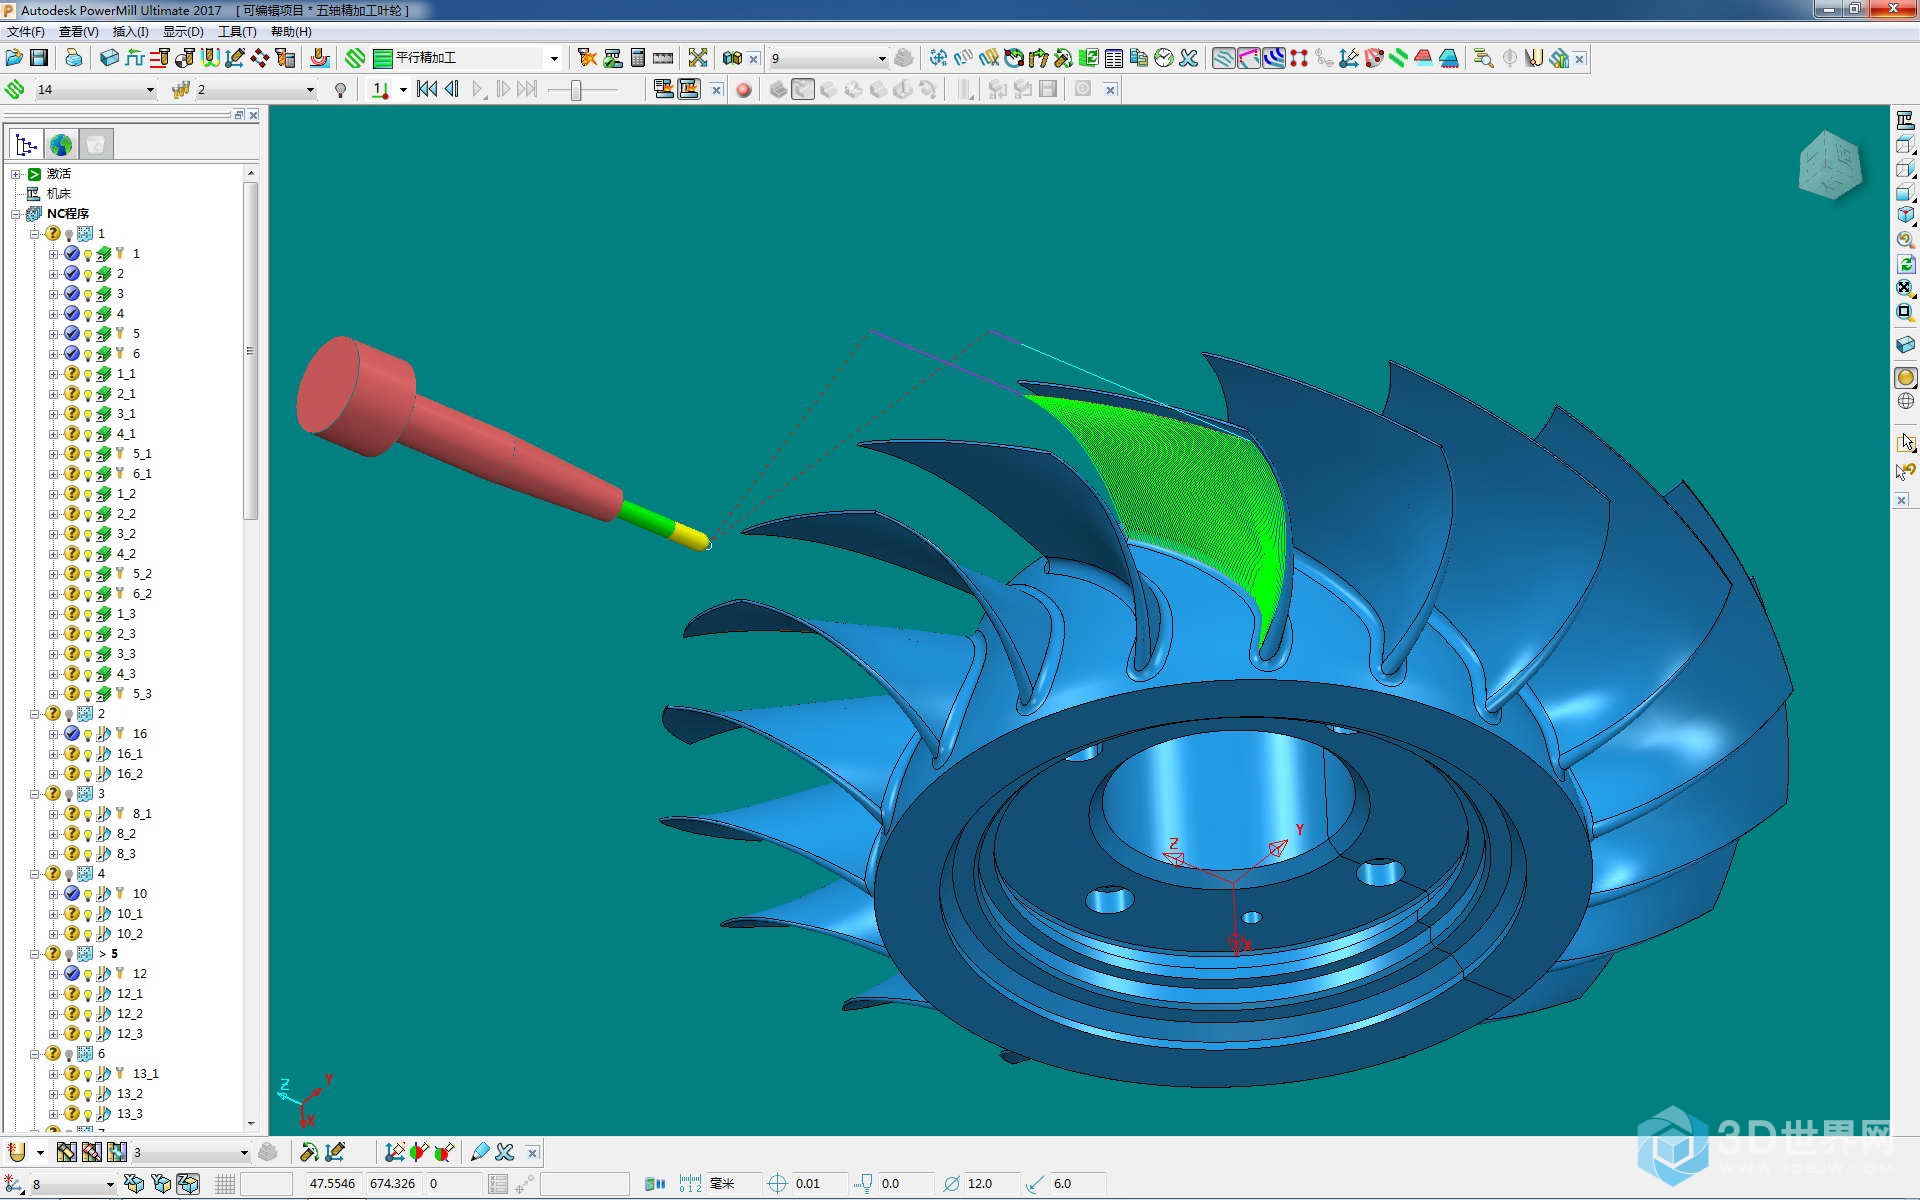Select the 机床 tree item
This screenshot has height=1200, width=1920.
pyautogui.click(x=59, y=194)
